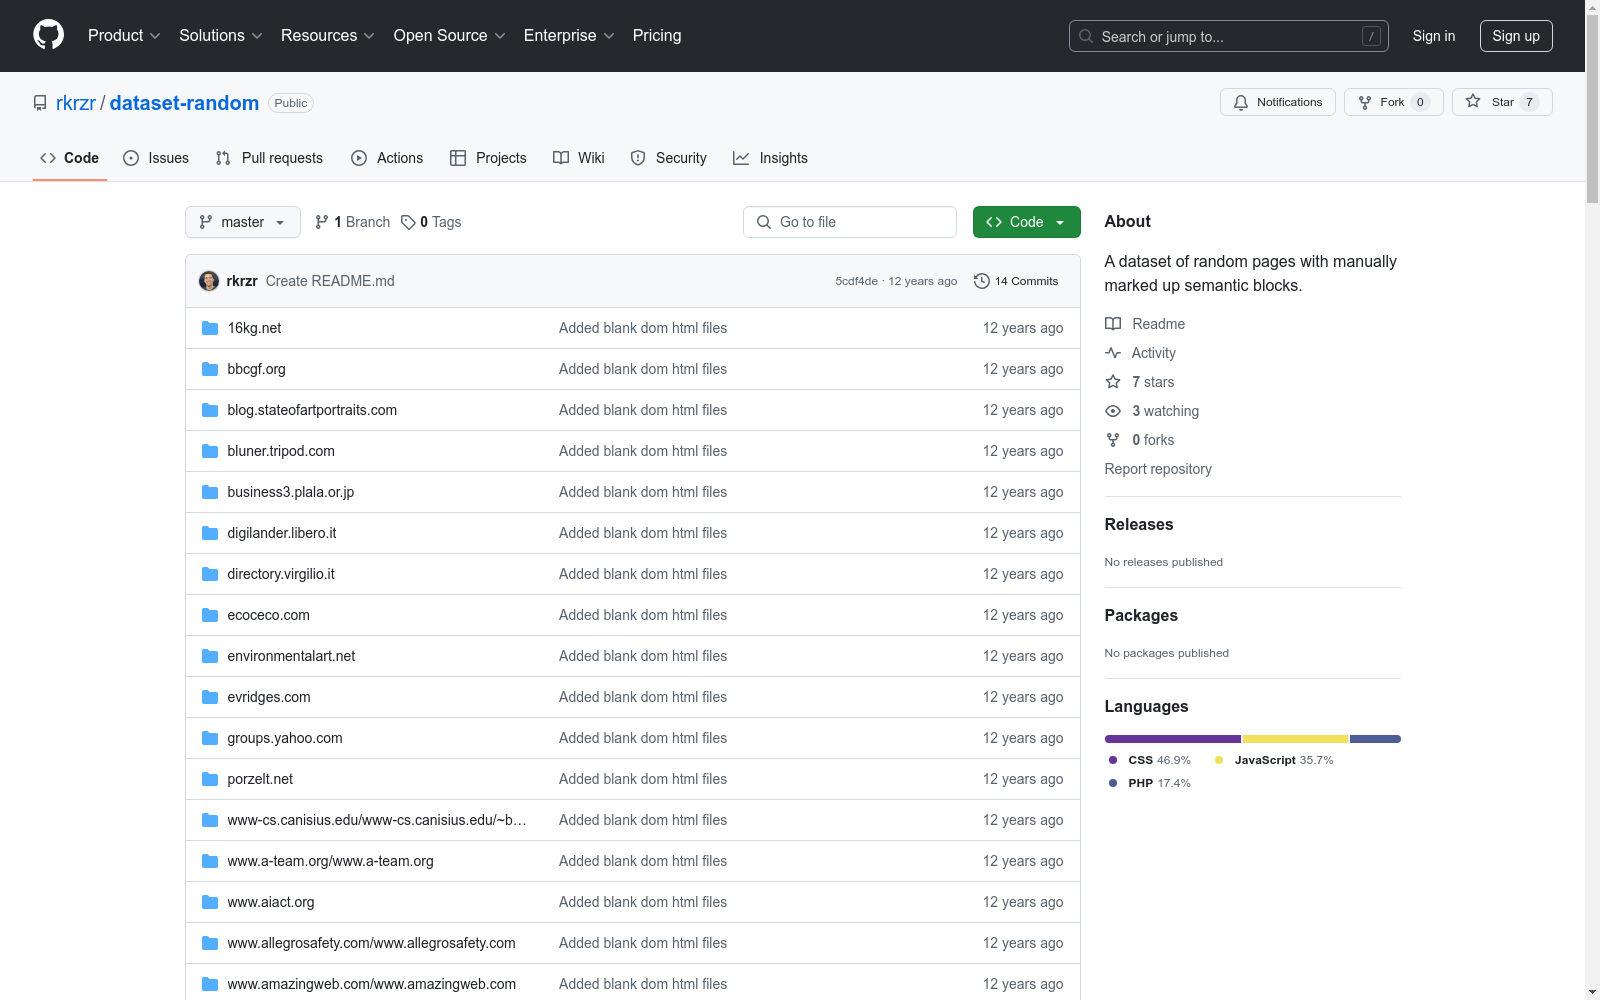Open the Pull requests tab

[x=269, y=158]
